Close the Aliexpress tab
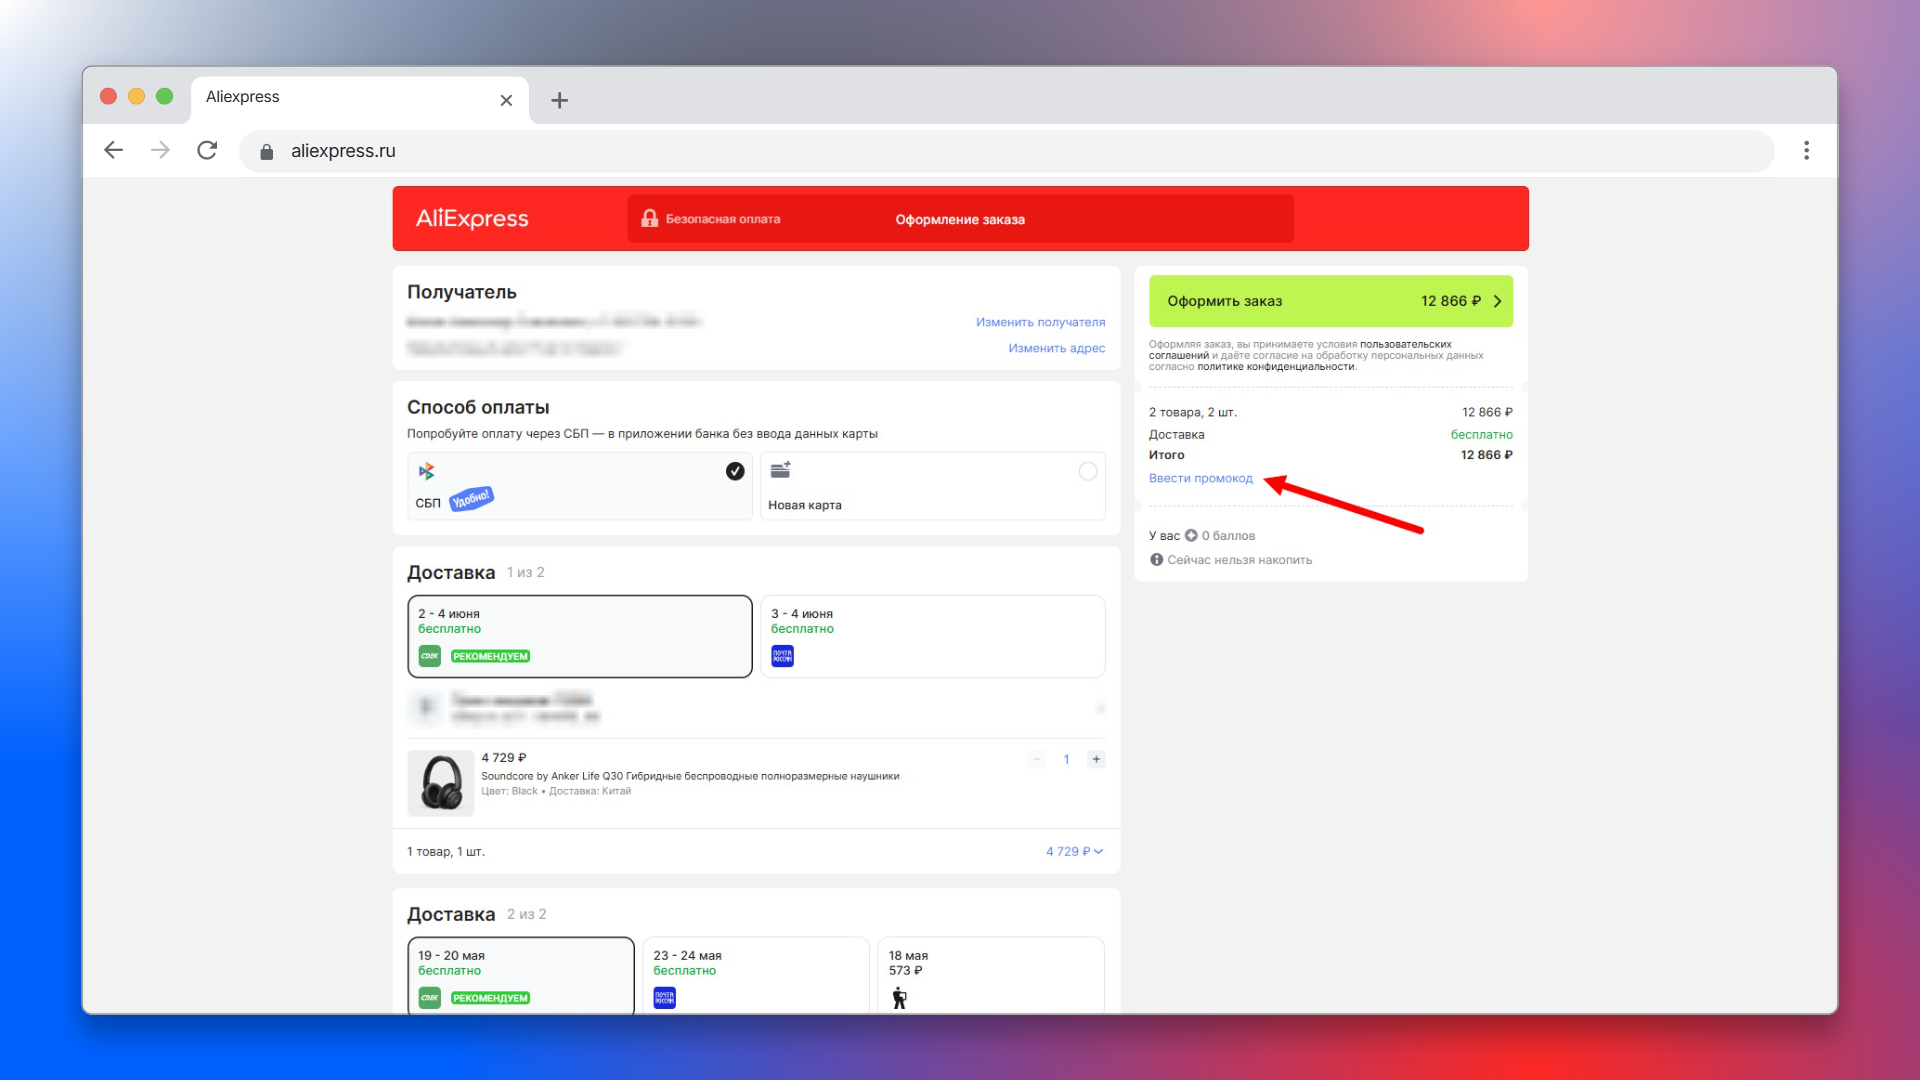The image size is (1920, 1080). (506, 100)
